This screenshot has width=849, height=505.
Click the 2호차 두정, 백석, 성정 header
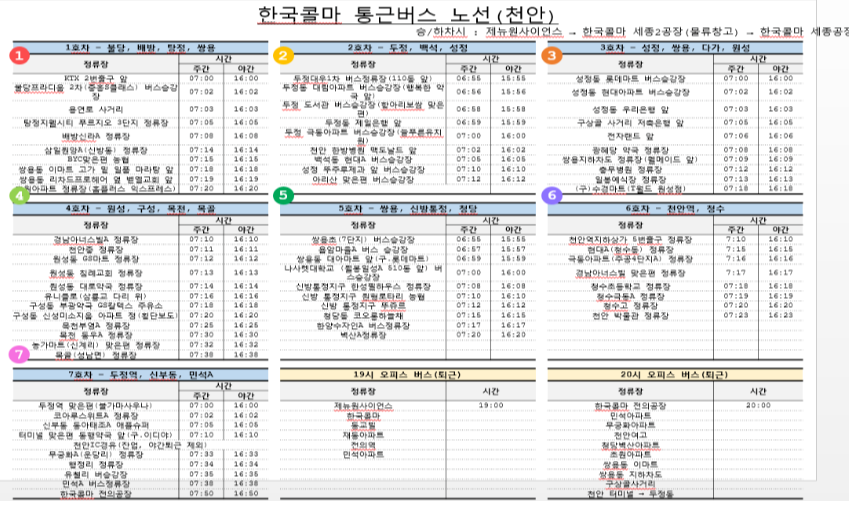click(x=408, y=48)
